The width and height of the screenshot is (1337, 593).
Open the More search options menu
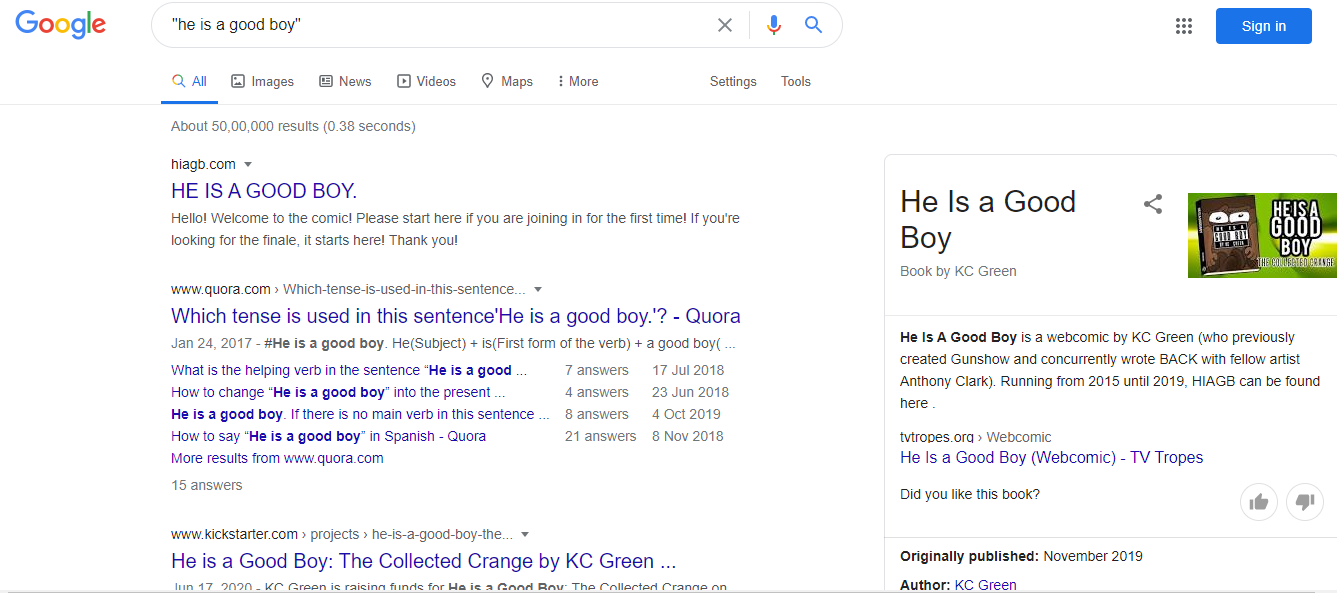578,81
